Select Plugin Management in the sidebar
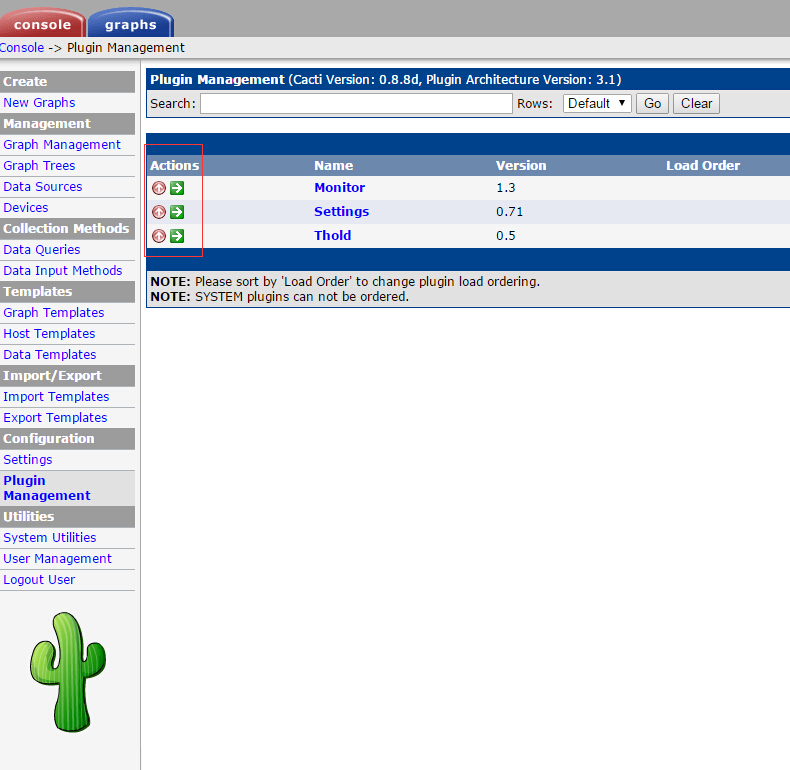This screenshot has height=770, width=790. click(47, 488)
